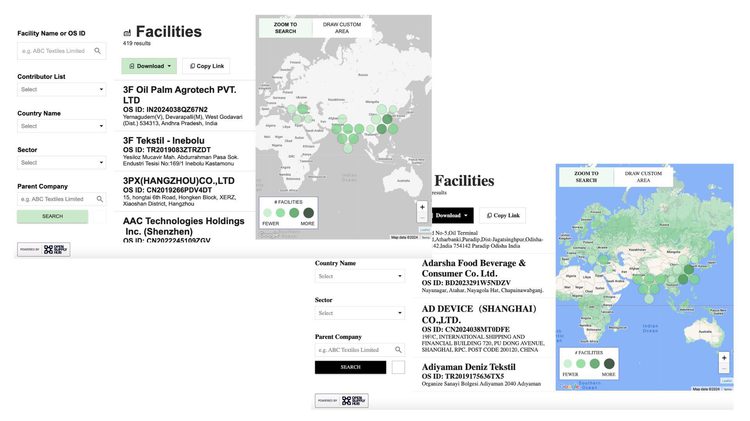
Task: Click Copy Link next to black Download
Action: point(503,215)
